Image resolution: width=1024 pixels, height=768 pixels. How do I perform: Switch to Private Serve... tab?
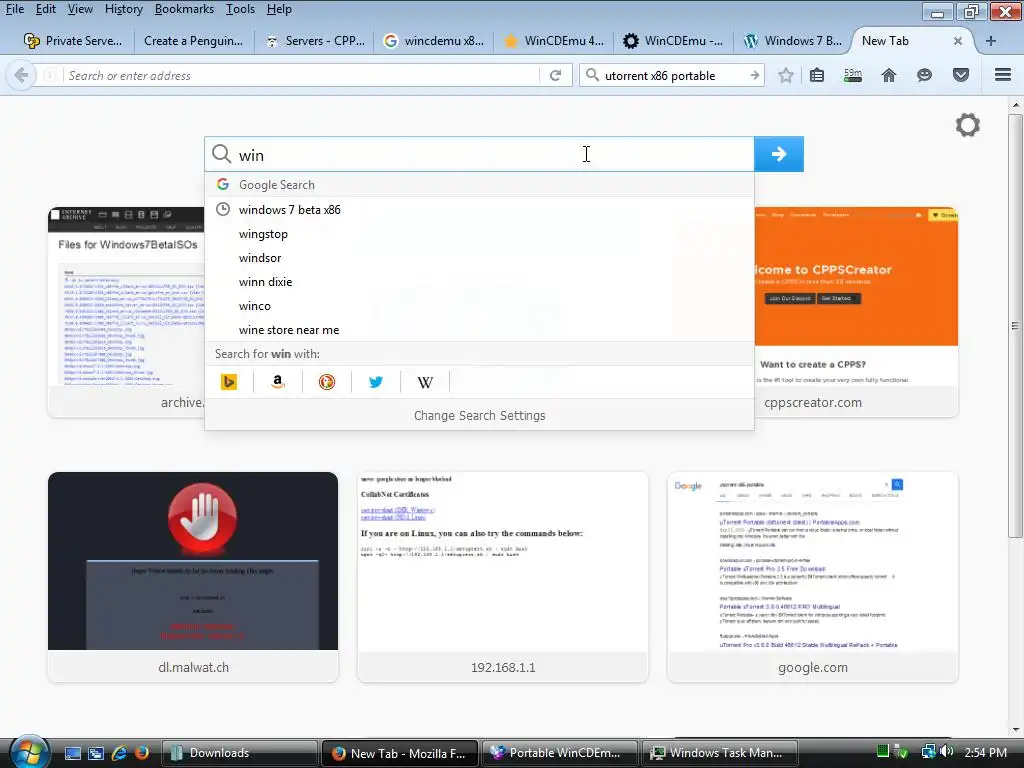(x=72, y=40)
